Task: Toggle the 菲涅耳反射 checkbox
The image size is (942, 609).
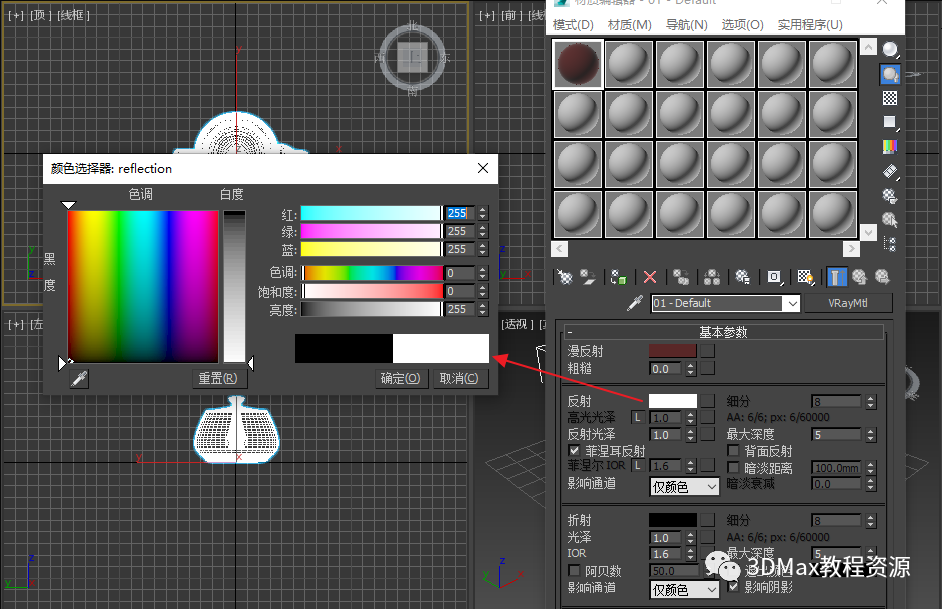Action: click(575, 451)
